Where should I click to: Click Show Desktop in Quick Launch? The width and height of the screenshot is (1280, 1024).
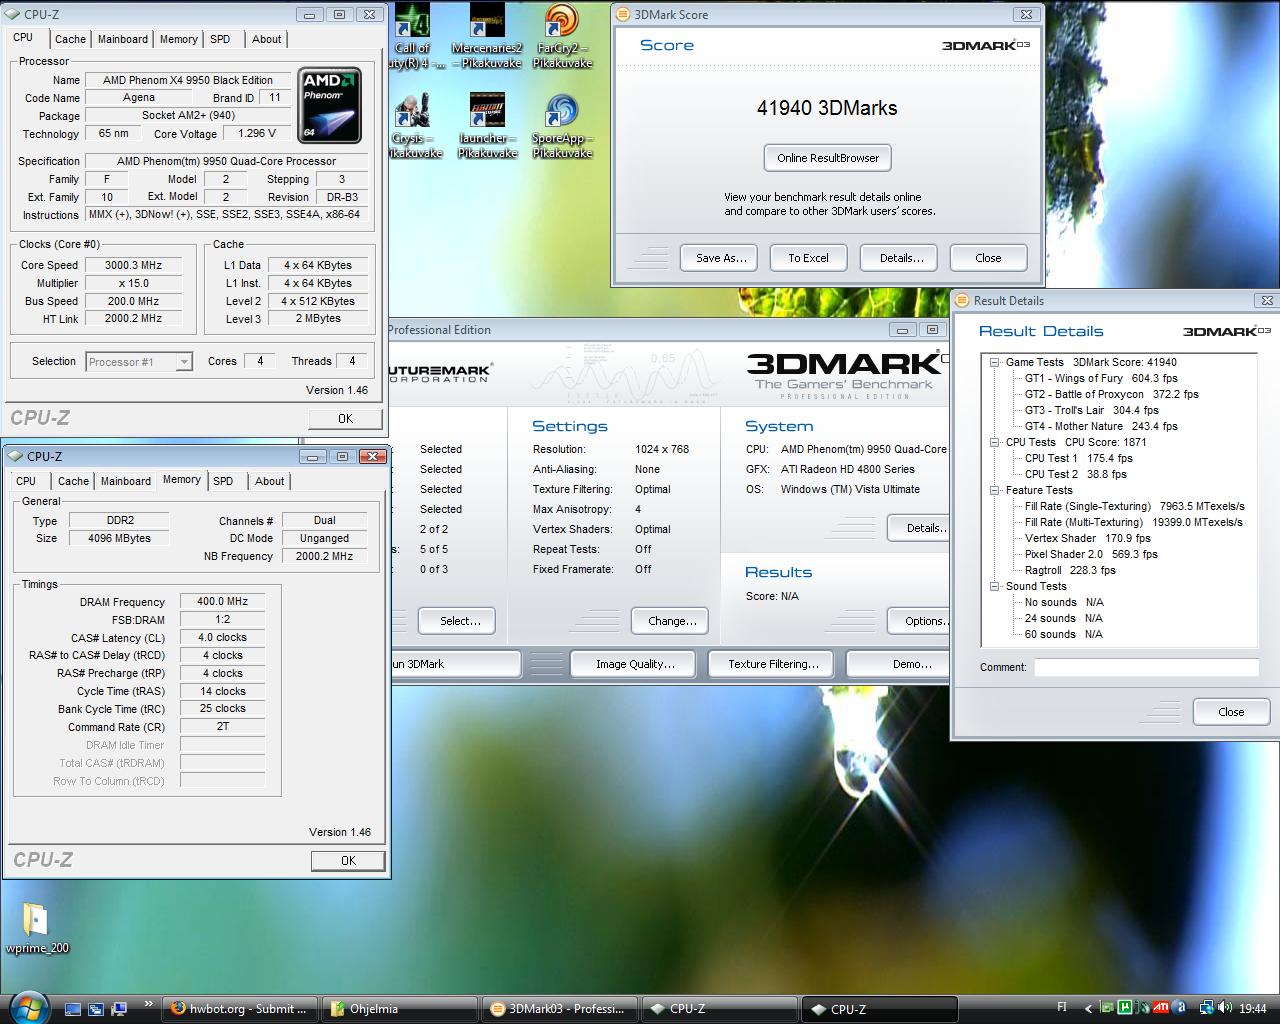point(73,1009)
